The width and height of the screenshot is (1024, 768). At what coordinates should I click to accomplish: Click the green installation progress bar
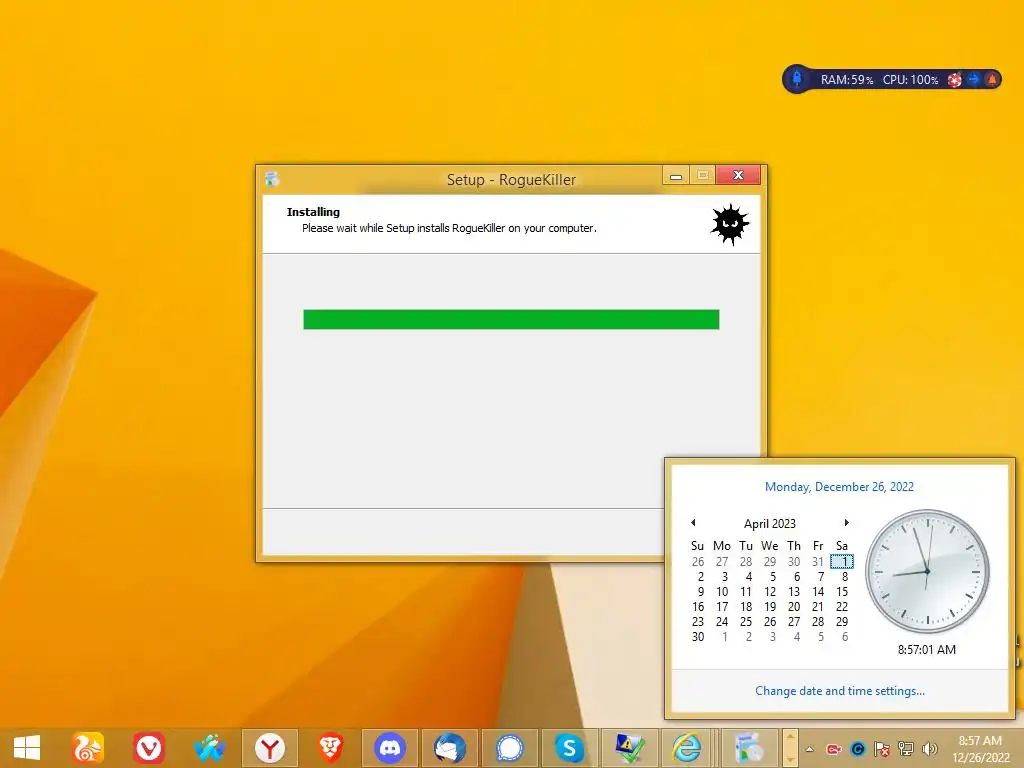pyautogui.click(x=511, y=319)
